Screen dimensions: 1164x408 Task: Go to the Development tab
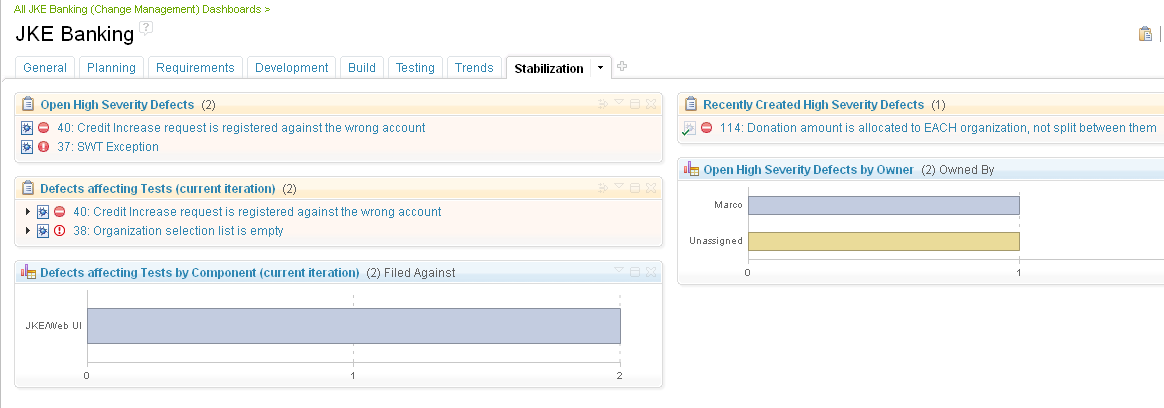click(292, 68)
